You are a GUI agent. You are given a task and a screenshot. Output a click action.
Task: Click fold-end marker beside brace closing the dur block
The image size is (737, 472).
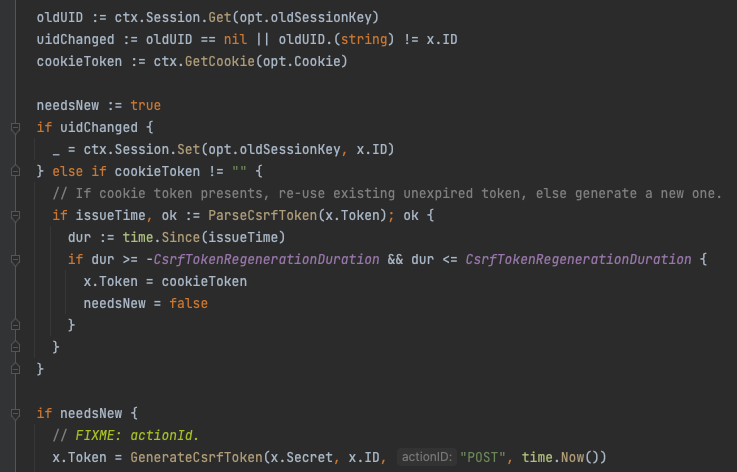pos(16,325)
